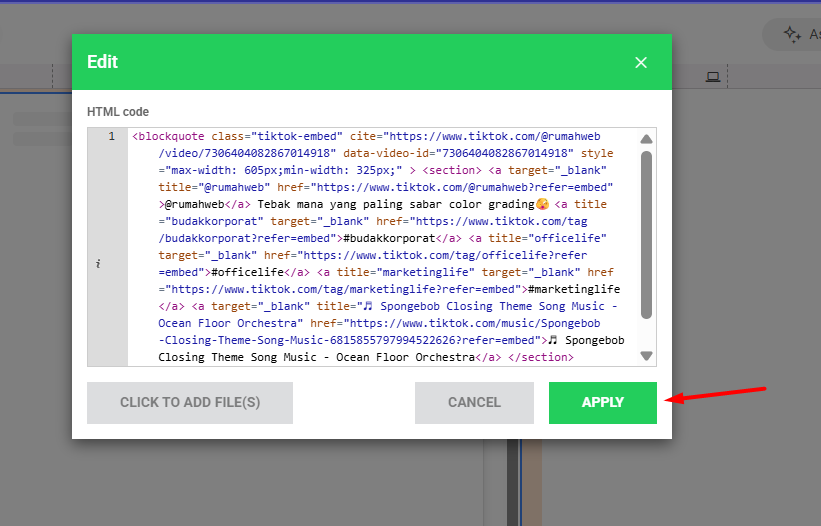Image resolution: width=821 pixels, height=526 pixels.
Task: Click the #officelife hashtag in the code
Action: [245, 272]
